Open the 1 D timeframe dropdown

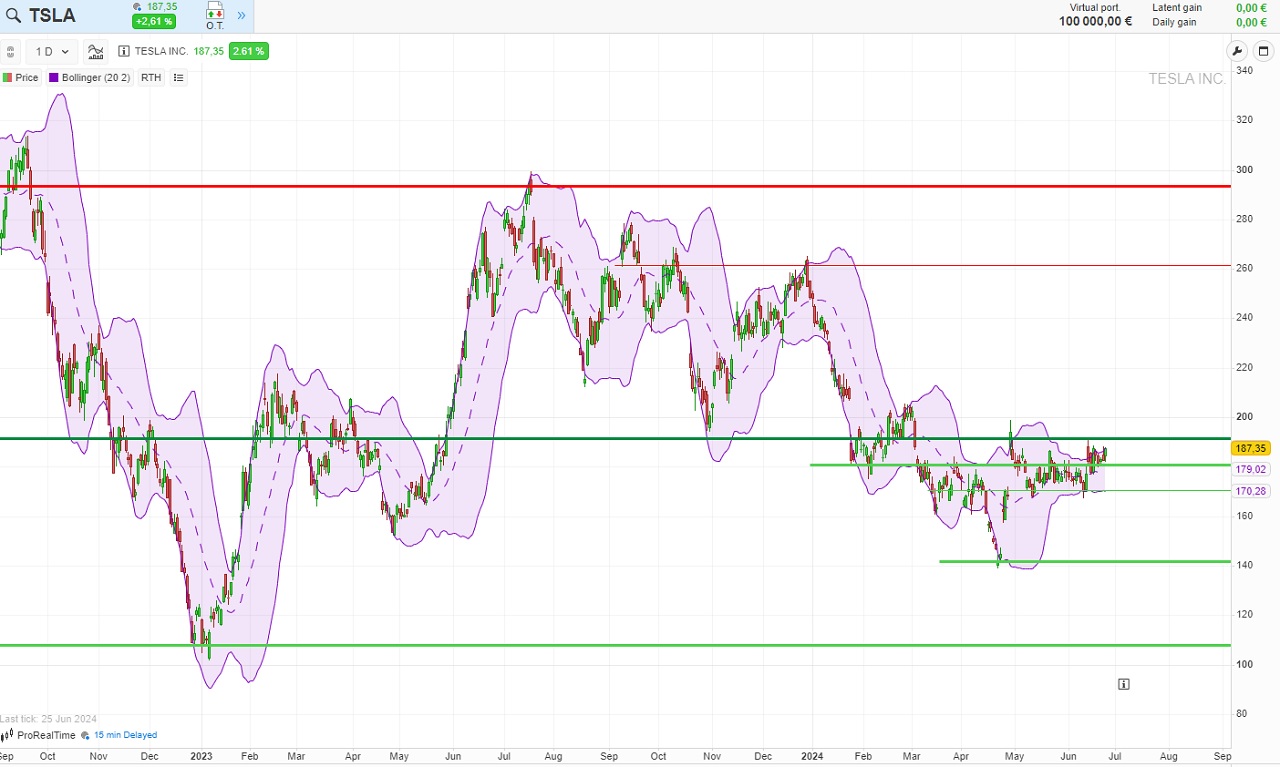[x=52, y=51]
